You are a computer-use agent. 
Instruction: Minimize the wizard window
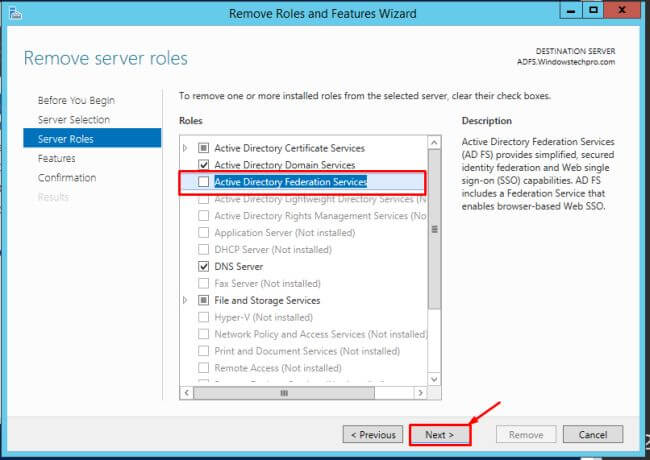click(571, 10)
